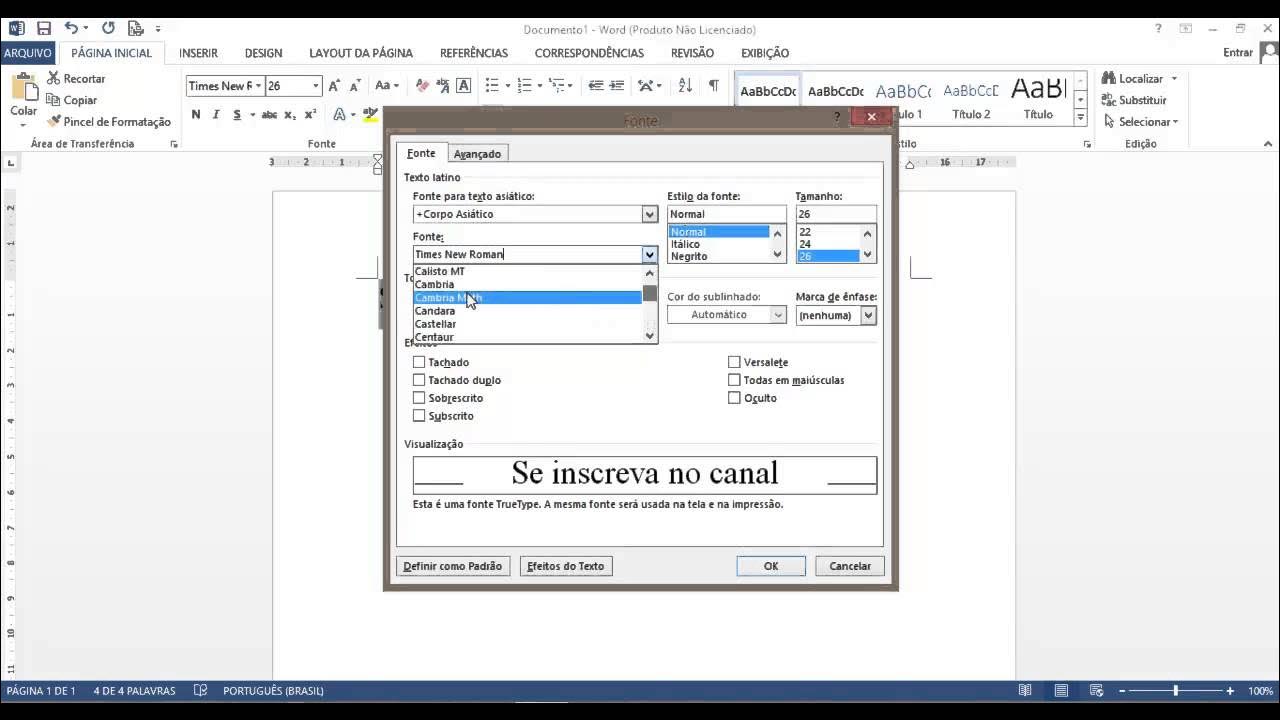Image resolution: width=1280 pixels, height=720 pixels.
Task: Click the Save icon in quick access toolbar
Action: [43, 29]
